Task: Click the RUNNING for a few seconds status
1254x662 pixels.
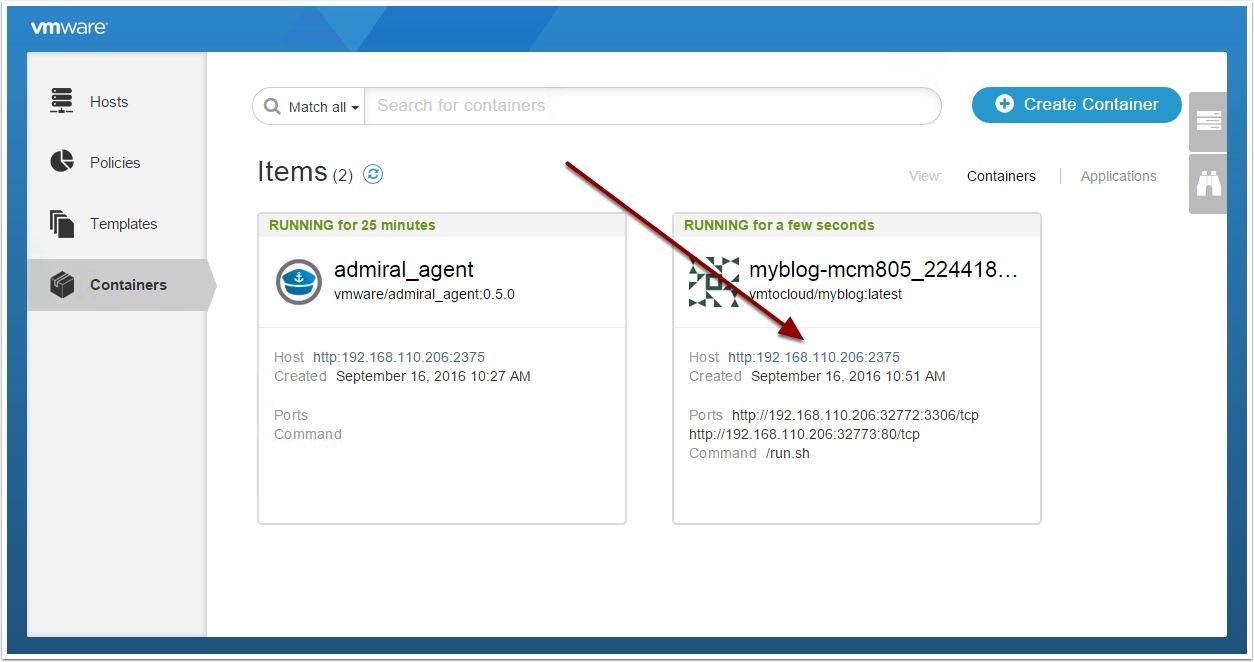Action: [x=779, y=225]
